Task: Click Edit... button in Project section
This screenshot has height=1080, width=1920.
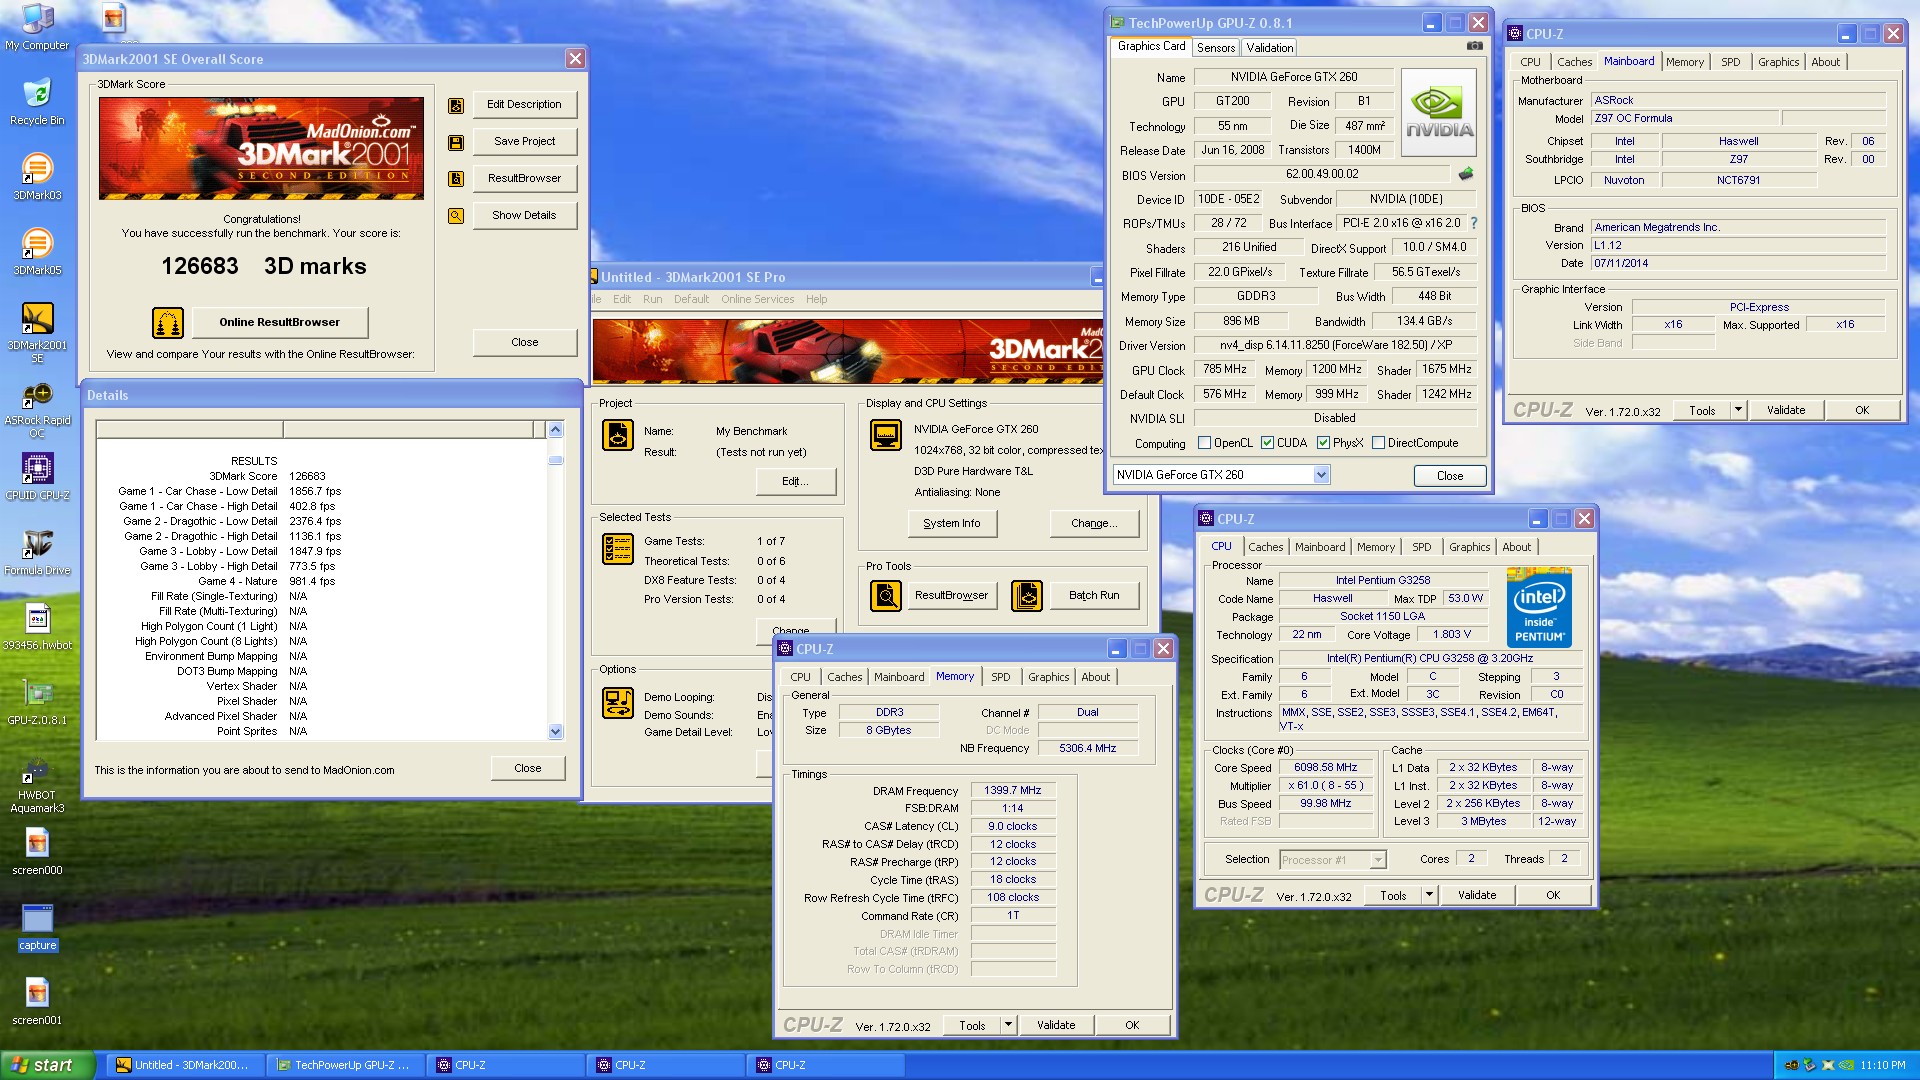Action: 795,482
